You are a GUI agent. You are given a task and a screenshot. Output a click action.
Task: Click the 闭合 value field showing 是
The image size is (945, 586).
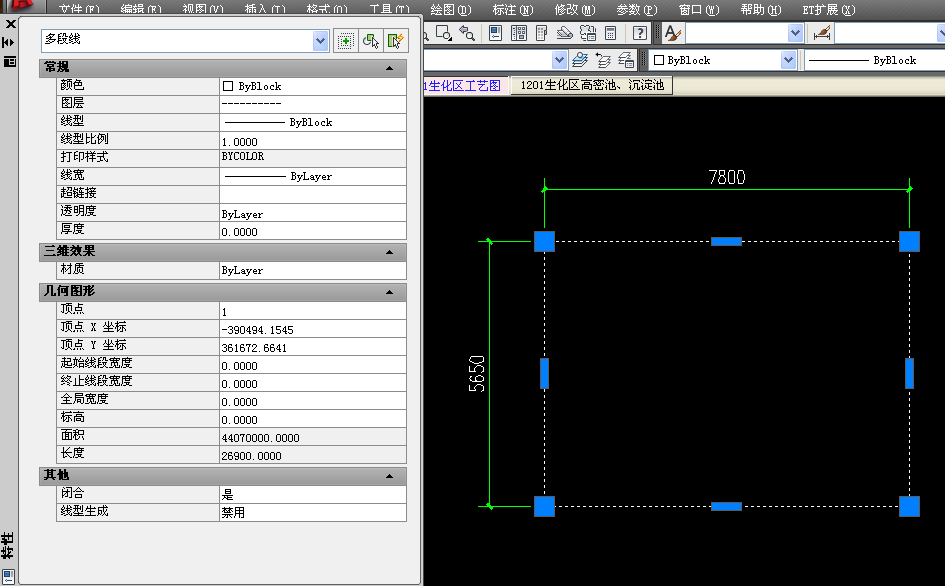313,494
